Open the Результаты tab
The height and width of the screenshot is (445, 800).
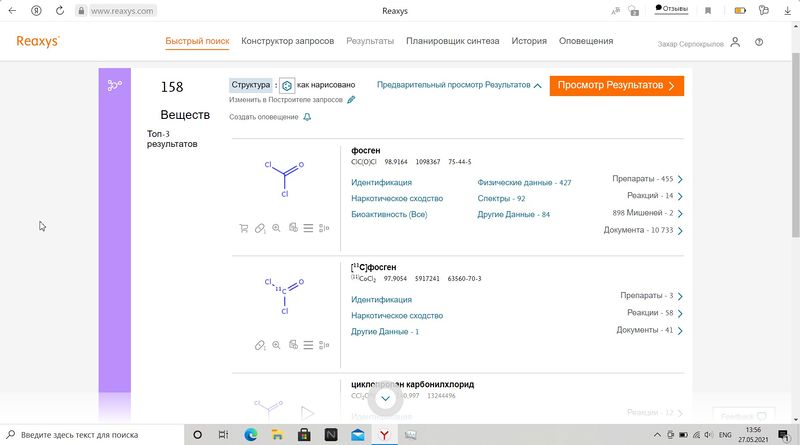[370, 41]
